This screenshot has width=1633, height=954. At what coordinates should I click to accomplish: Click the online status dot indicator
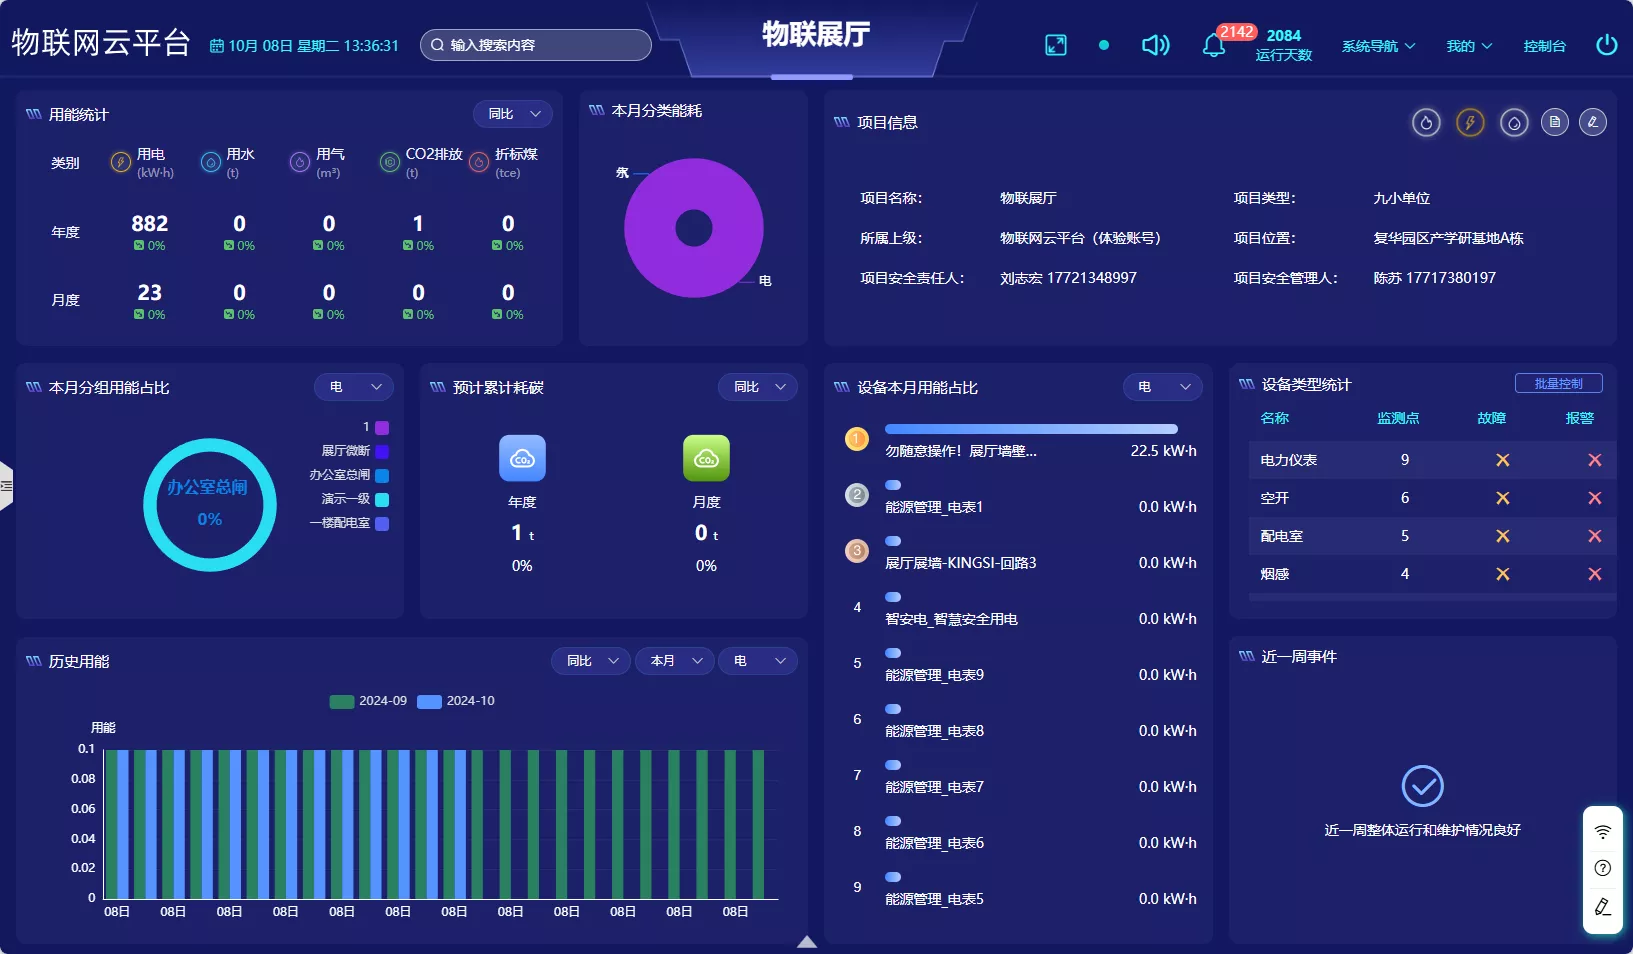[x=1104, y=45]
